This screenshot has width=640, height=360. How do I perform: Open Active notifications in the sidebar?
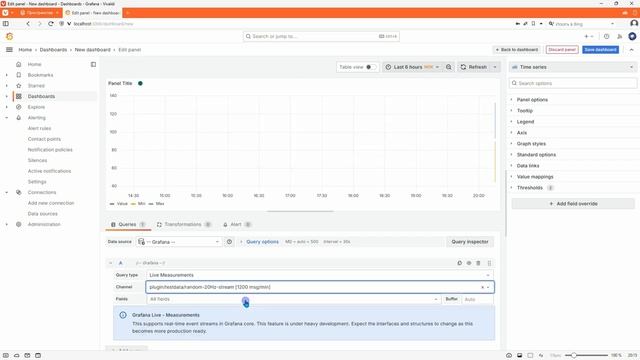click(x=49, y=171)
